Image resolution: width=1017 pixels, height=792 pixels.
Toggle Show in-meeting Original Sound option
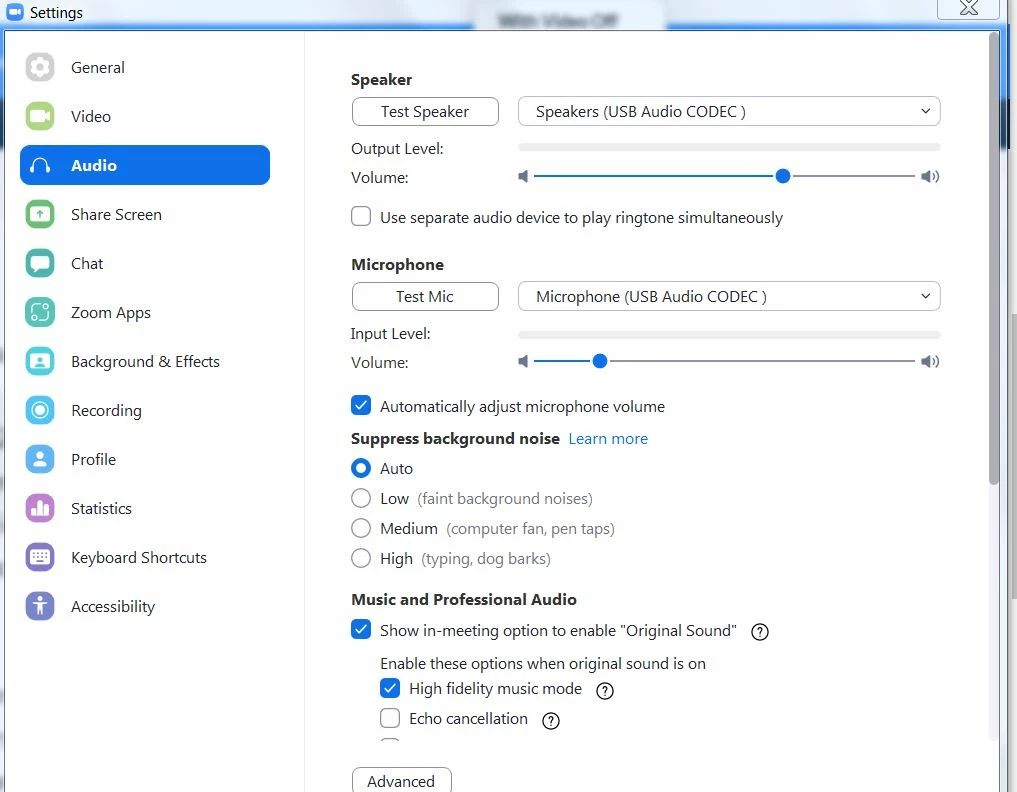click(x=361, y=629)
